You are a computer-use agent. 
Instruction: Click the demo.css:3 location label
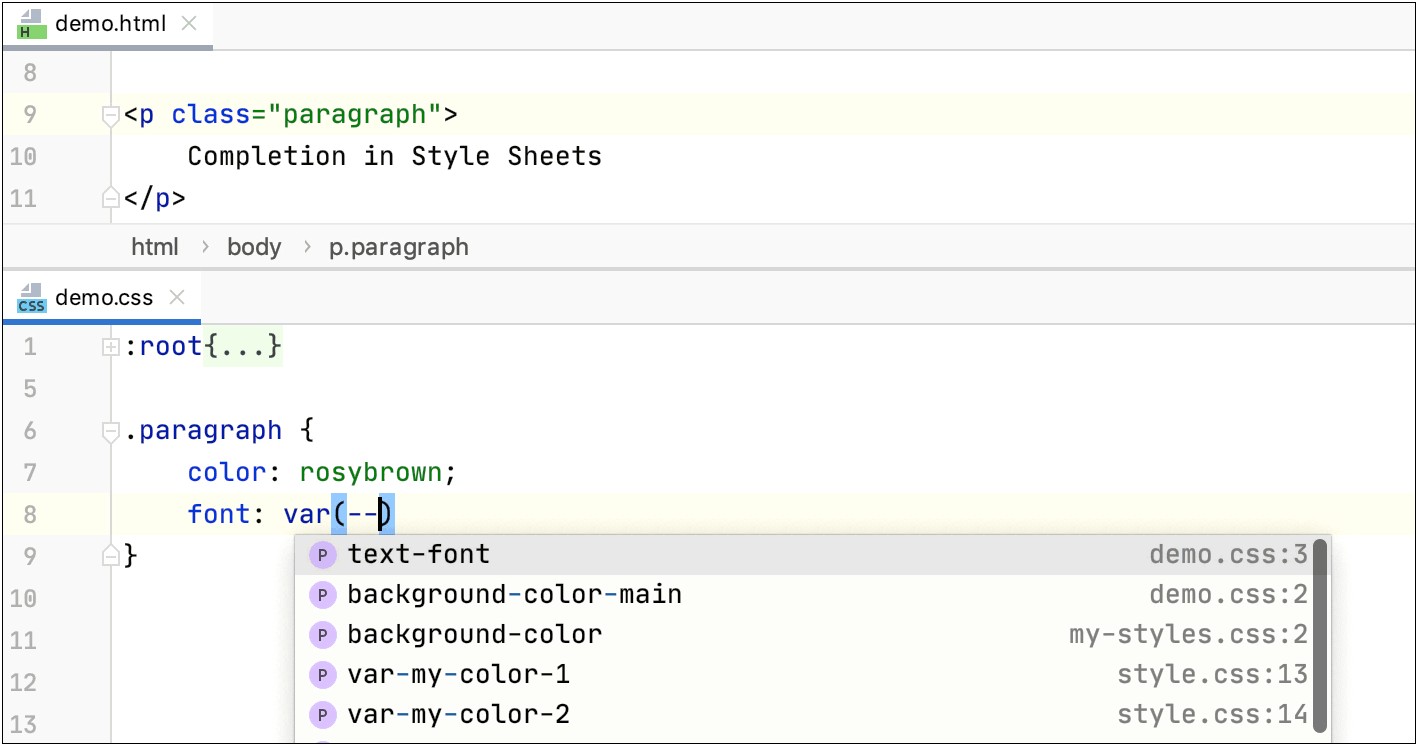[1228, 555]
